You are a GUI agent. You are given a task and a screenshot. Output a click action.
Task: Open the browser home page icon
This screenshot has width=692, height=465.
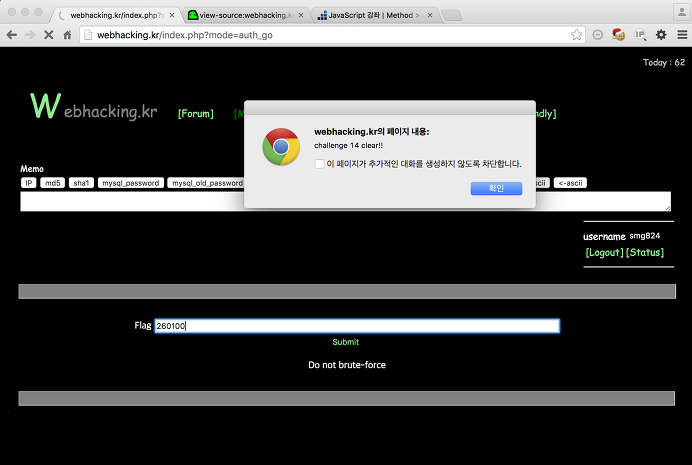point(67,35)
